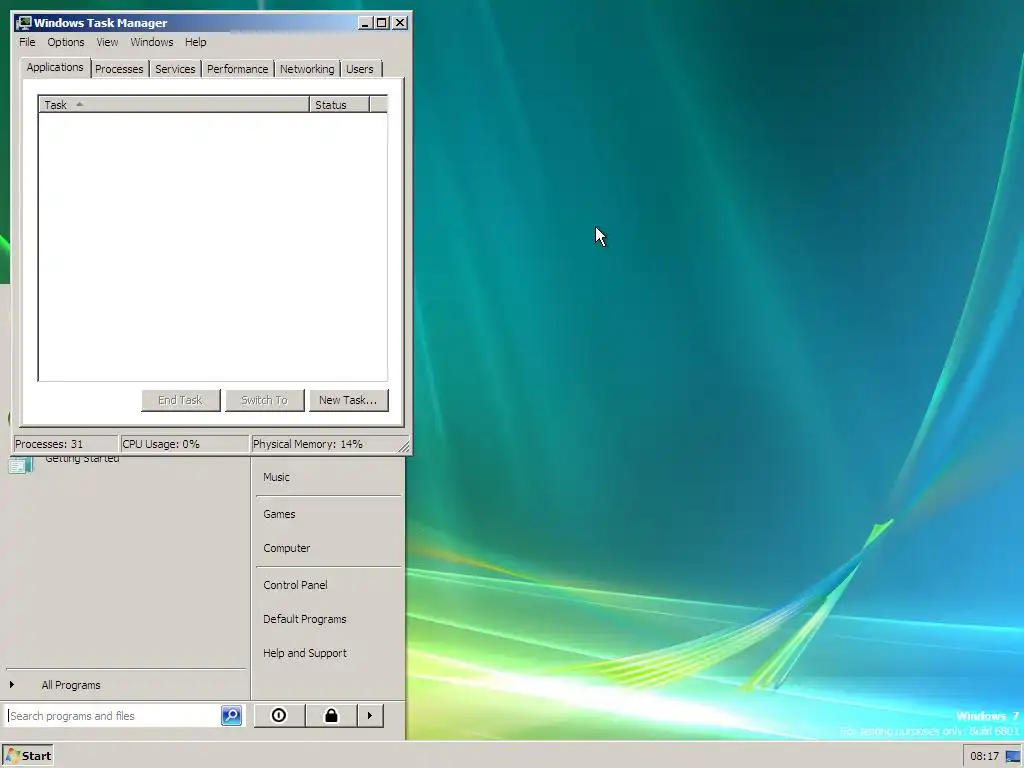Open the Windows menu in Task Manager
Viewport: 1024px width, 768px height.
click(x=152, y=42)
